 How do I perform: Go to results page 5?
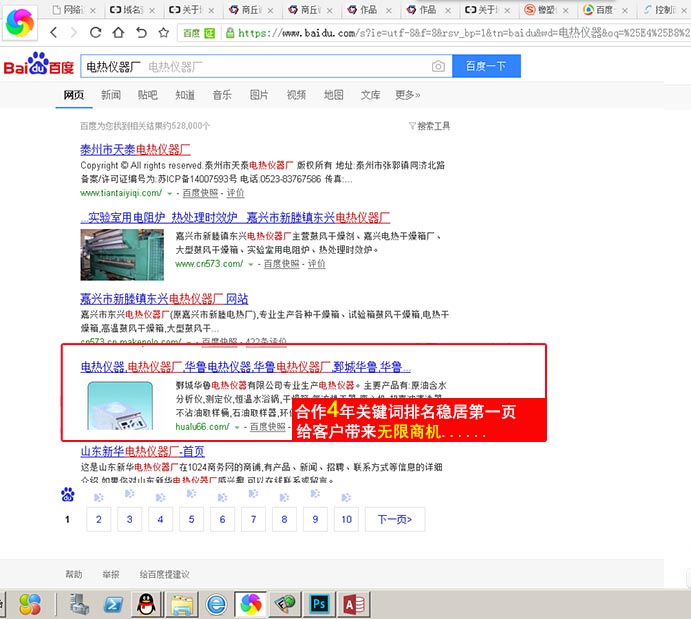tap(191, 519)
